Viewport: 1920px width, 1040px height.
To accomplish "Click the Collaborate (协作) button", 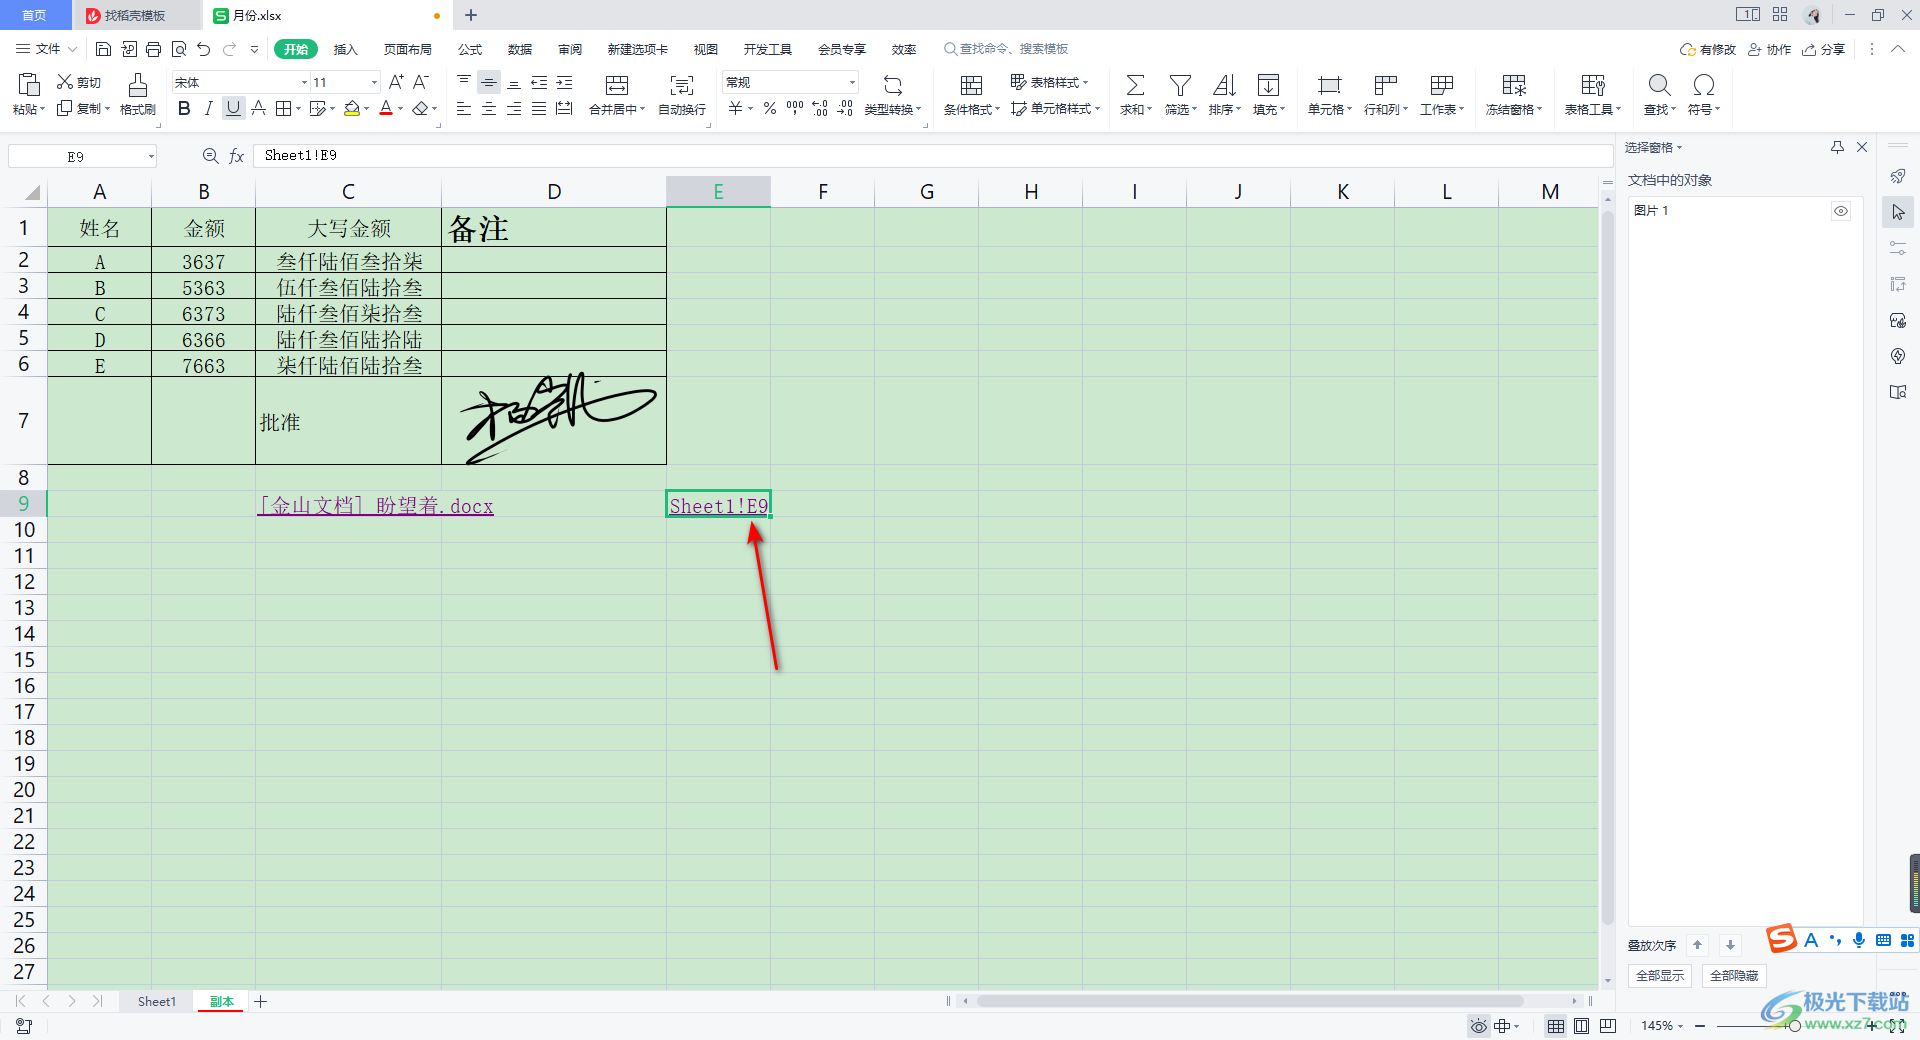I will tap(1770, 49).
